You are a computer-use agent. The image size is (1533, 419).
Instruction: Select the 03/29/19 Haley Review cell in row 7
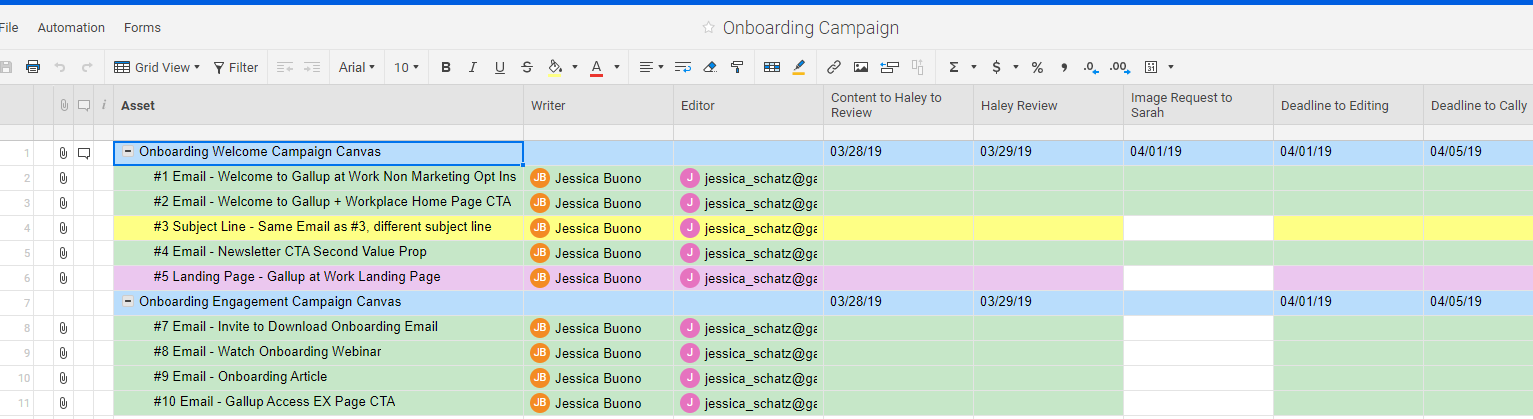click(x=1048, y=303)
